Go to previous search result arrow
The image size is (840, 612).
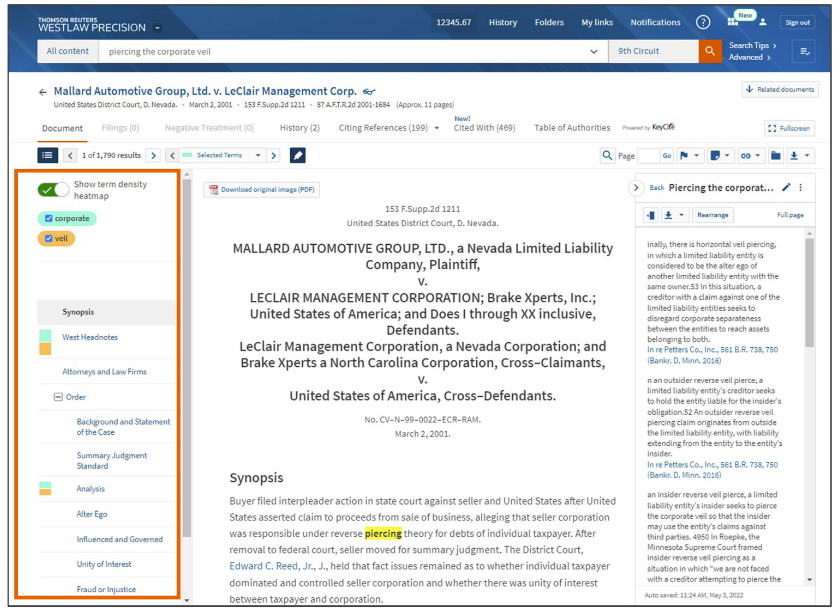coord(70,155)
